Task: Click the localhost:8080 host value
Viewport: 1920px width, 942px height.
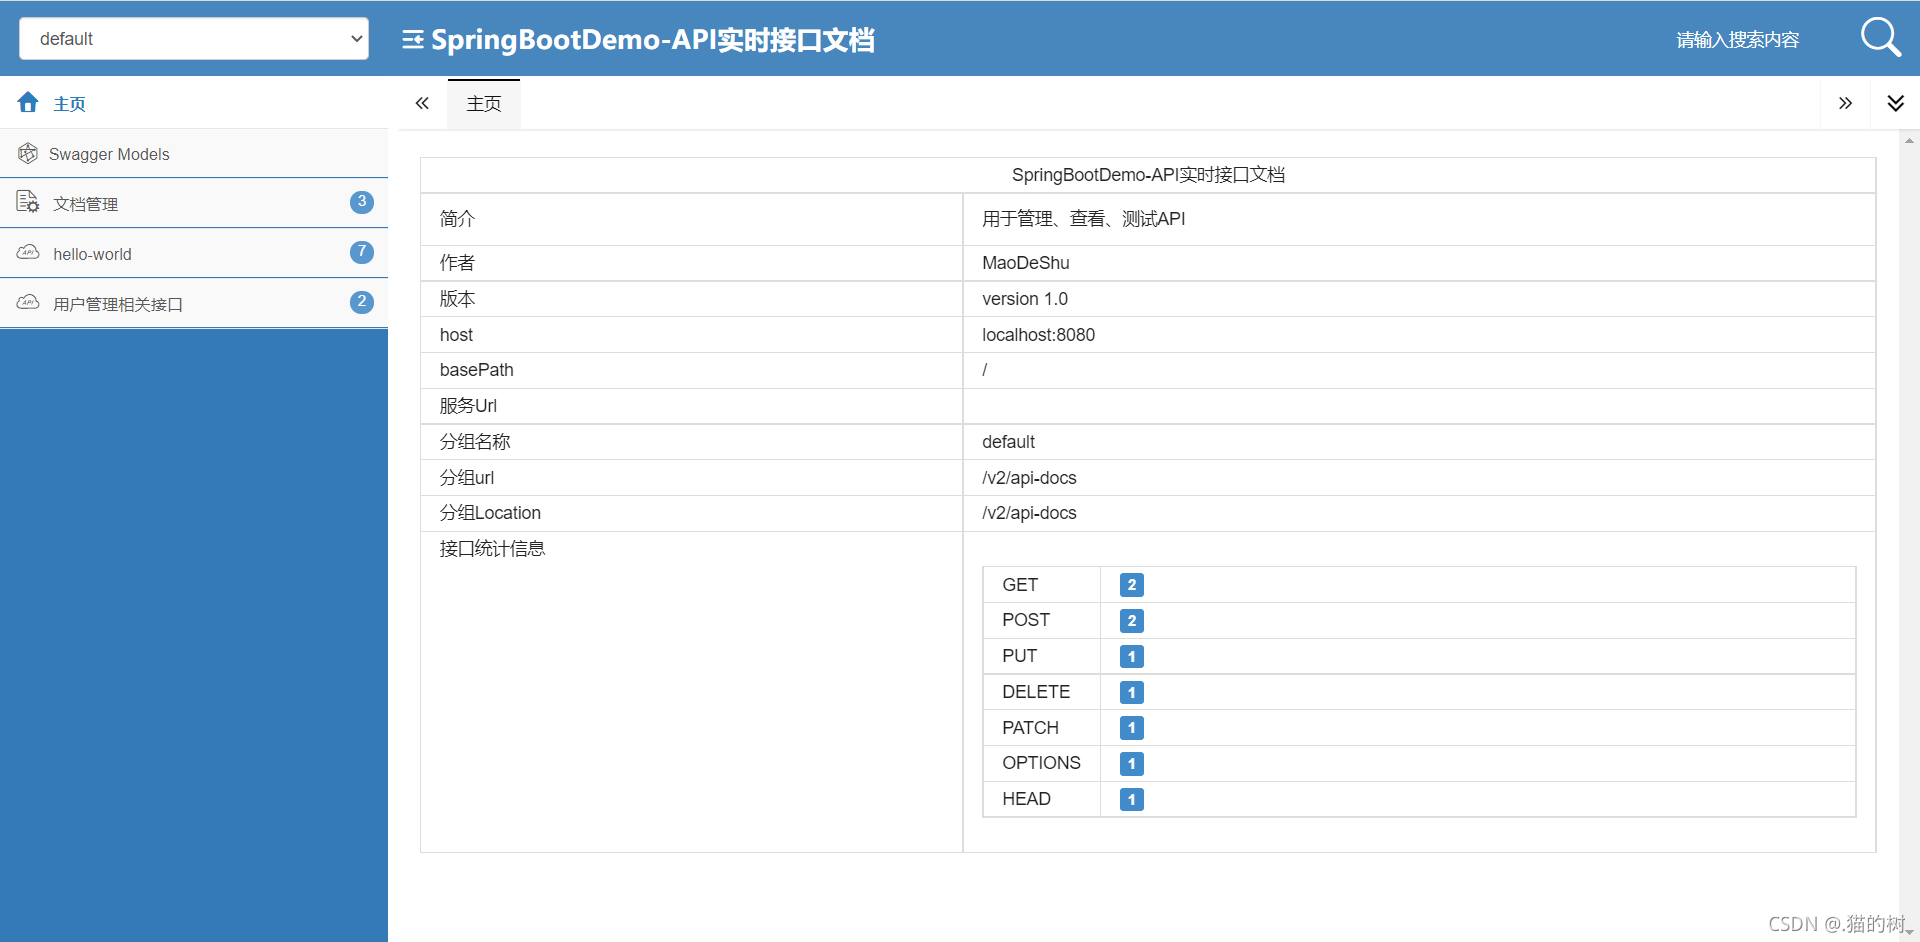Action: pos(1039,335)
